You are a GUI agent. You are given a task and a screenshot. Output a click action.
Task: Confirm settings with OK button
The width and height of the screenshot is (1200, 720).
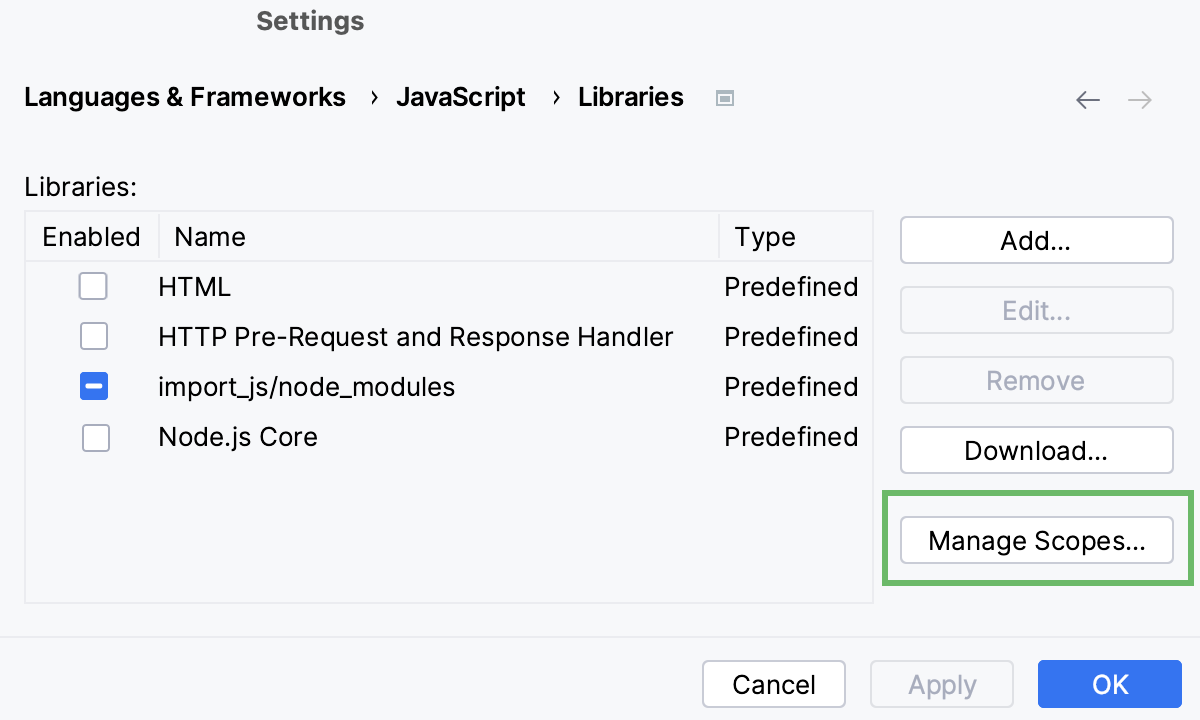tap(1110, 684)
